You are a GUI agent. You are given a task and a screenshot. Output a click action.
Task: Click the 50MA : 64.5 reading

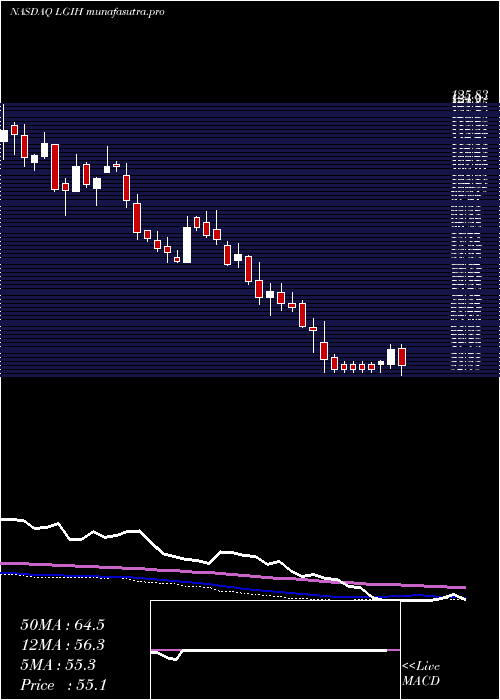pos(63,625)
